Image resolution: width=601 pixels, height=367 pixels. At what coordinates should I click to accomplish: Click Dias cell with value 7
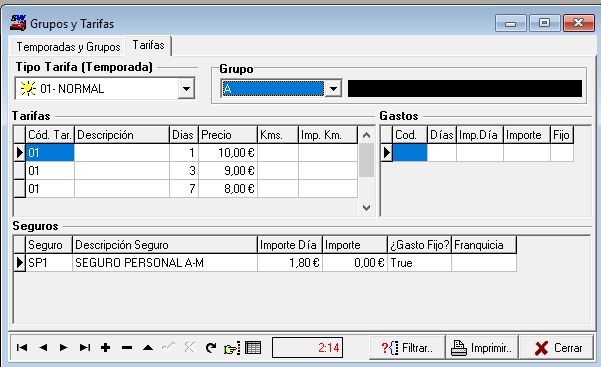point(184,189)
